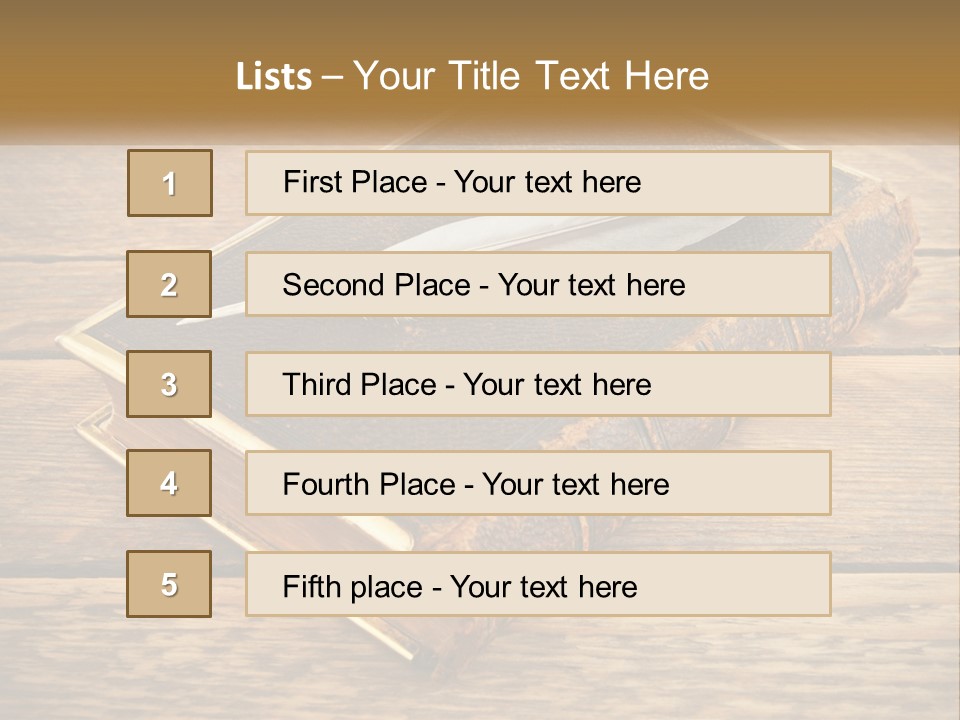Select the number 4 square
The image size is (960, 720).
click(169, 483)
